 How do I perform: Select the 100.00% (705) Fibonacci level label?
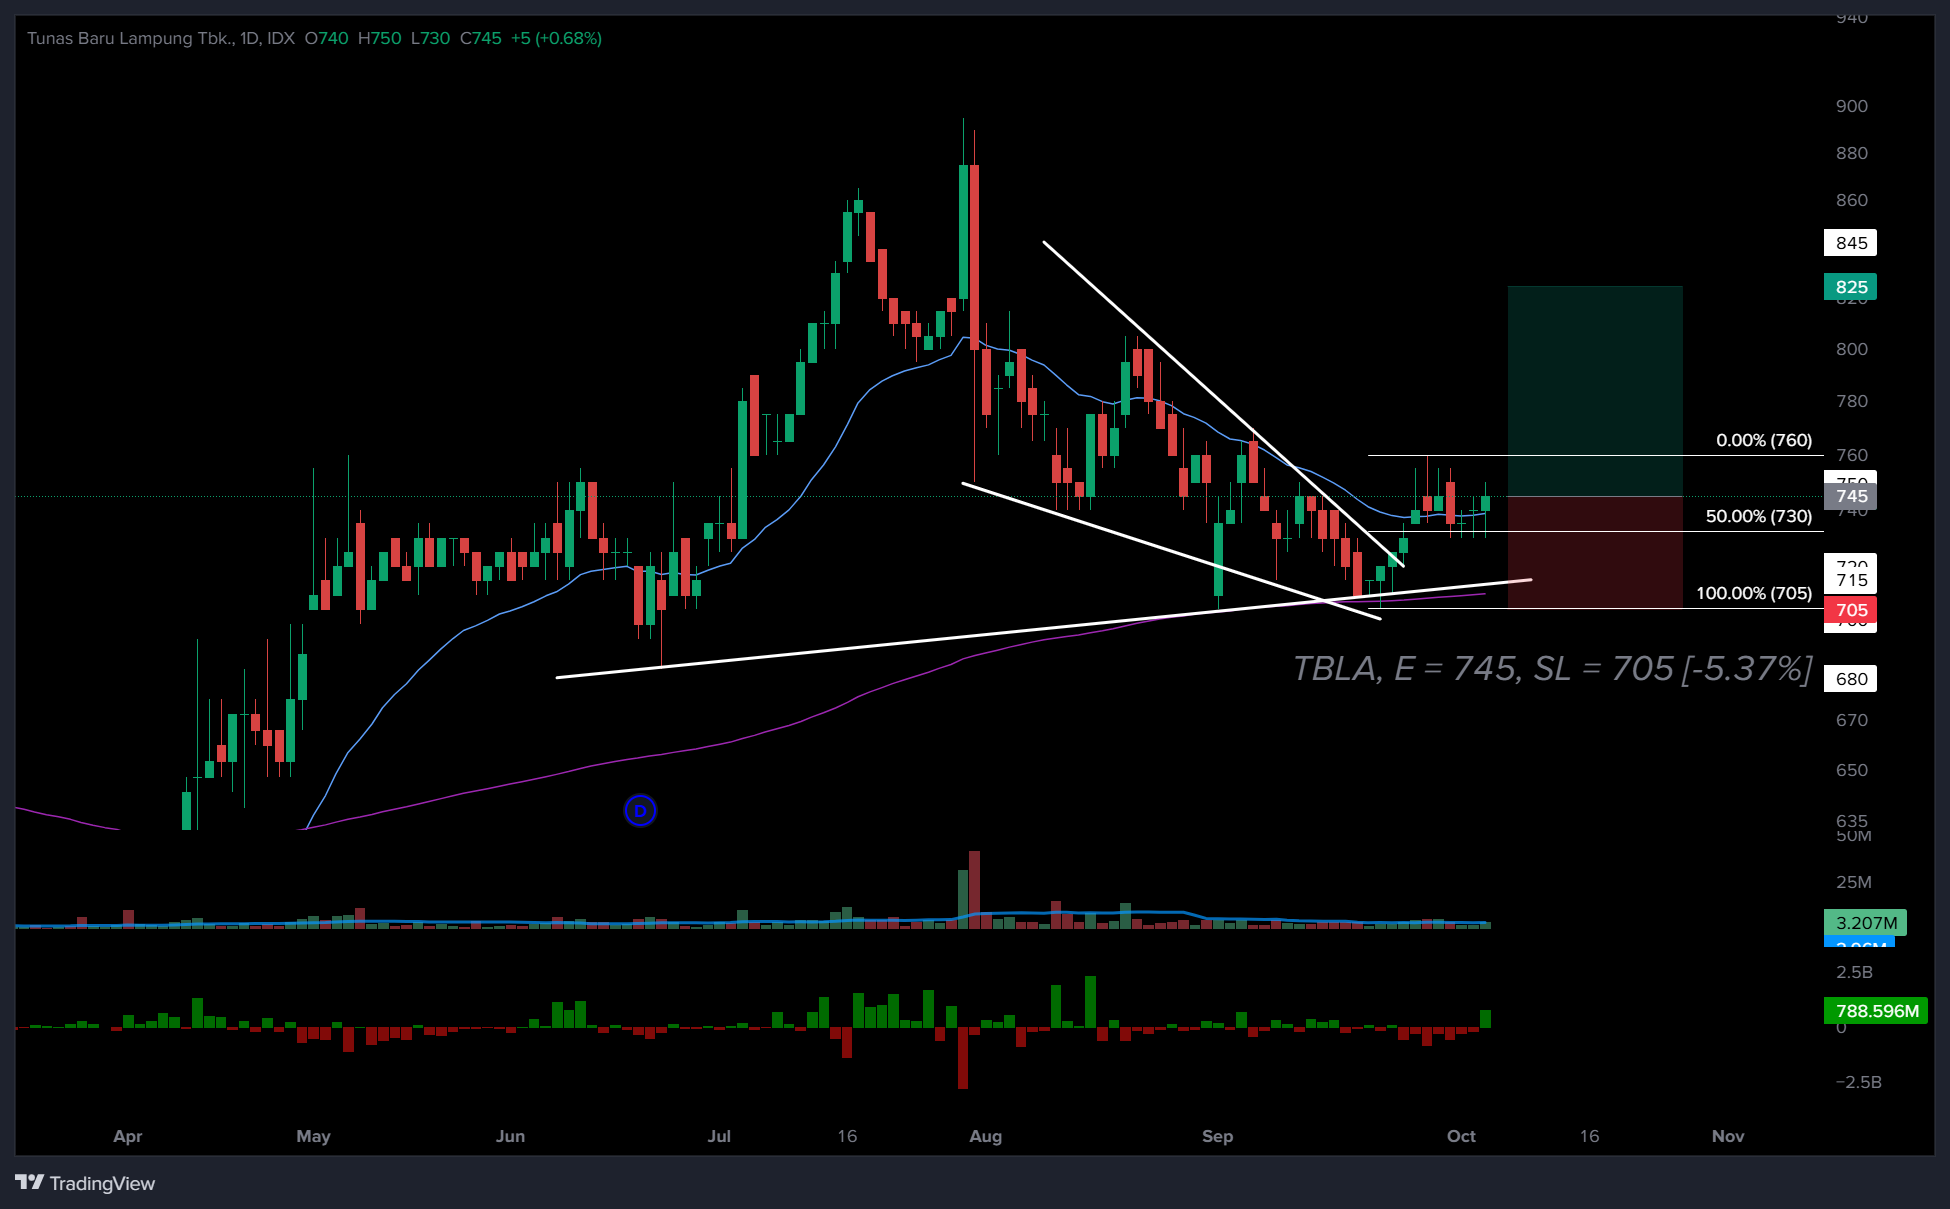1754,593
